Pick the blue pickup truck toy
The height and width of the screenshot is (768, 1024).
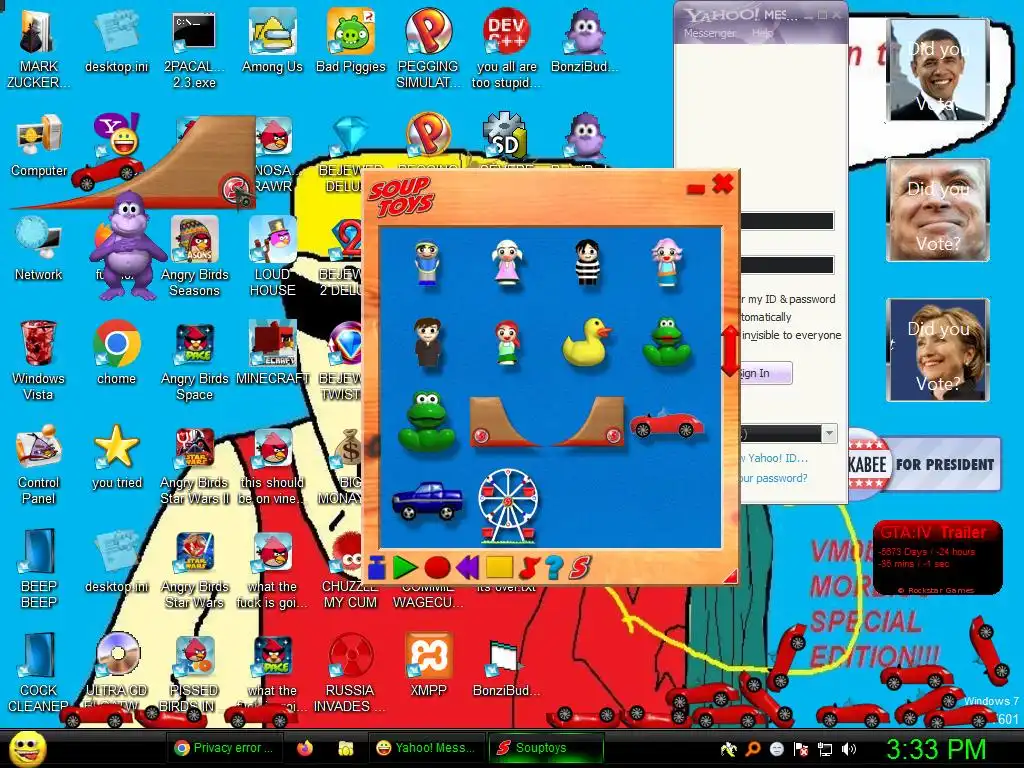pyautogui.click(x=428, y=501)
